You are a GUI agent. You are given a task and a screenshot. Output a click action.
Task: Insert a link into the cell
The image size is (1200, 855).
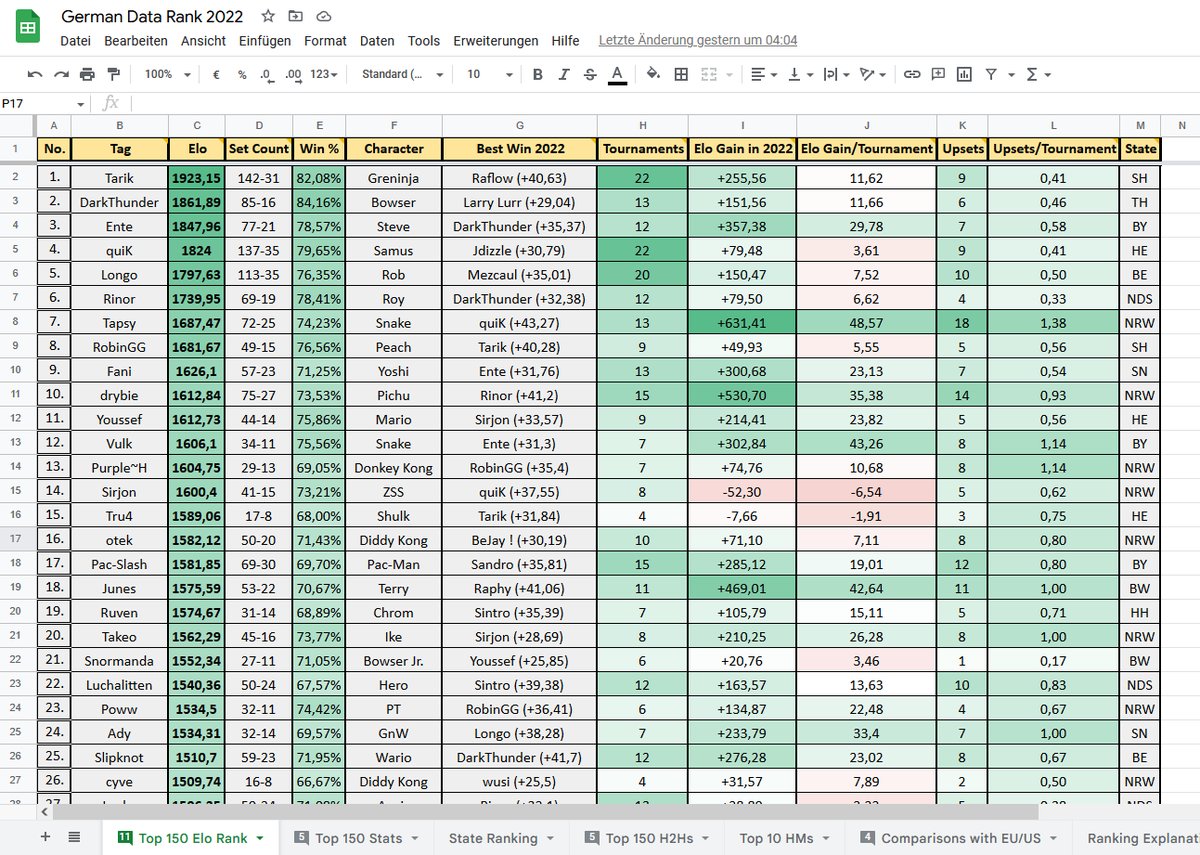pyautogui.click(x=912, y=74)
